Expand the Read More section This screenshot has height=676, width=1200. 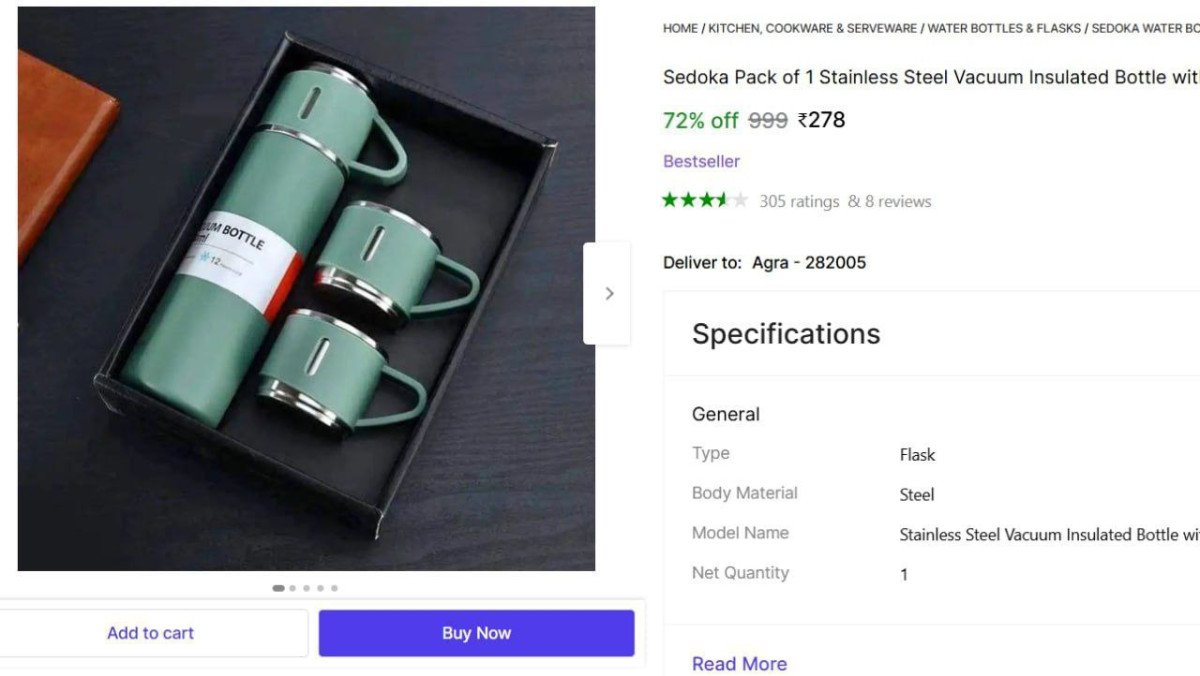[x=740, y=663]
